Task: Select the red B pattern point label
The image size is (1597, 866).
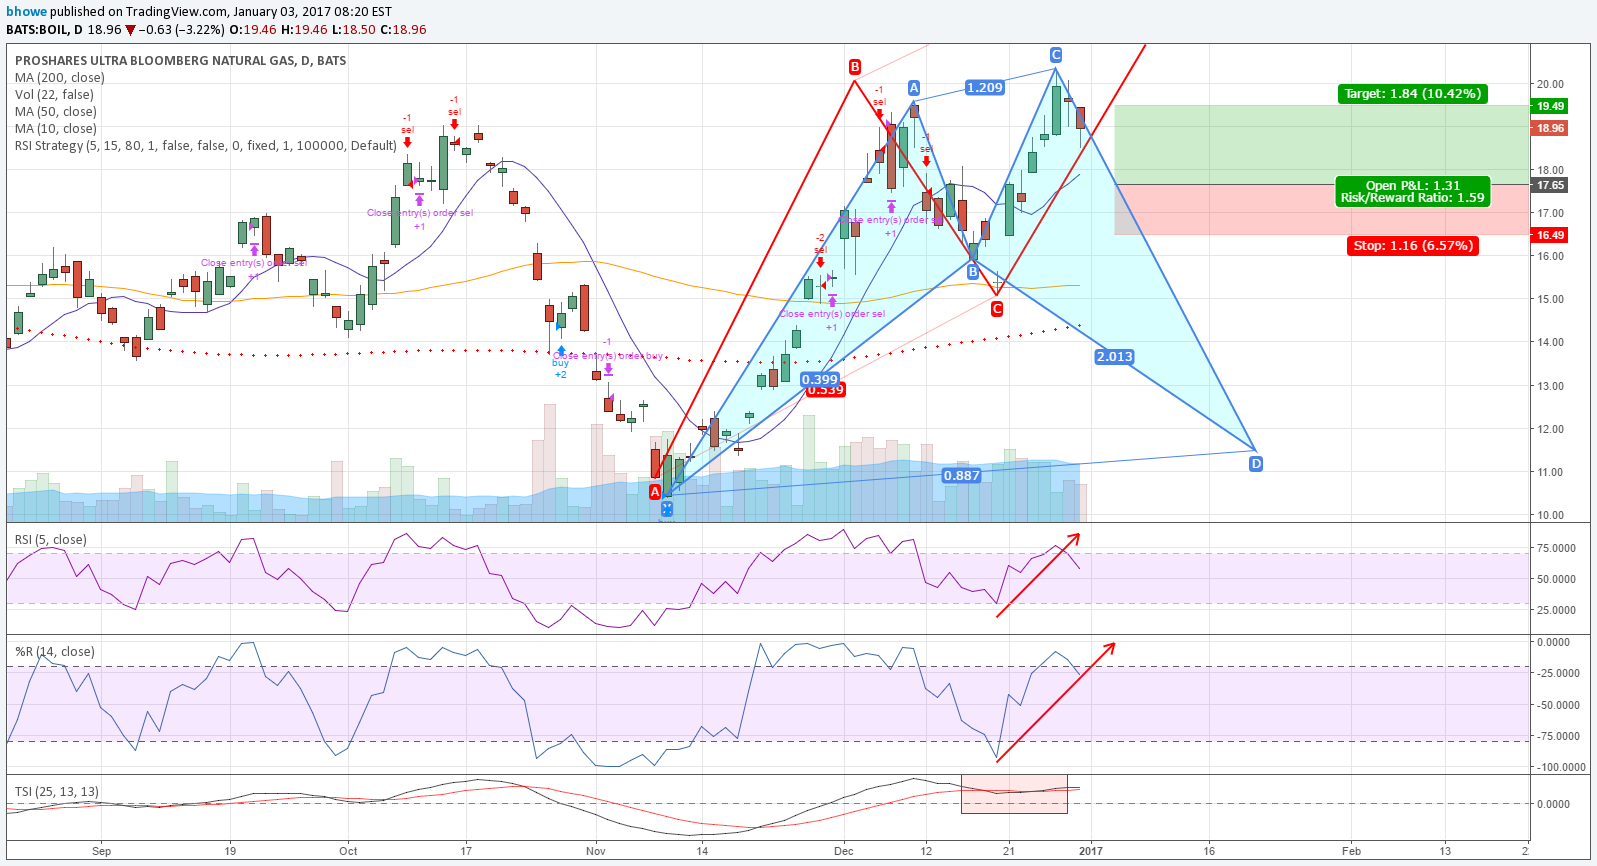Action: coord(855,67)
